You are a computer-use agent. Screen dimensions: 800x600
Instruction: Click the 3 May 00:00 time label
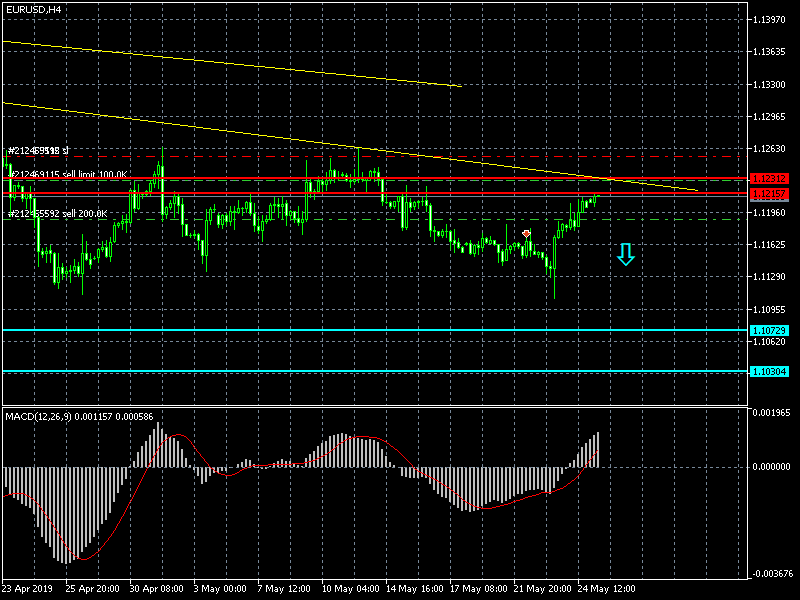click(220, 589)
